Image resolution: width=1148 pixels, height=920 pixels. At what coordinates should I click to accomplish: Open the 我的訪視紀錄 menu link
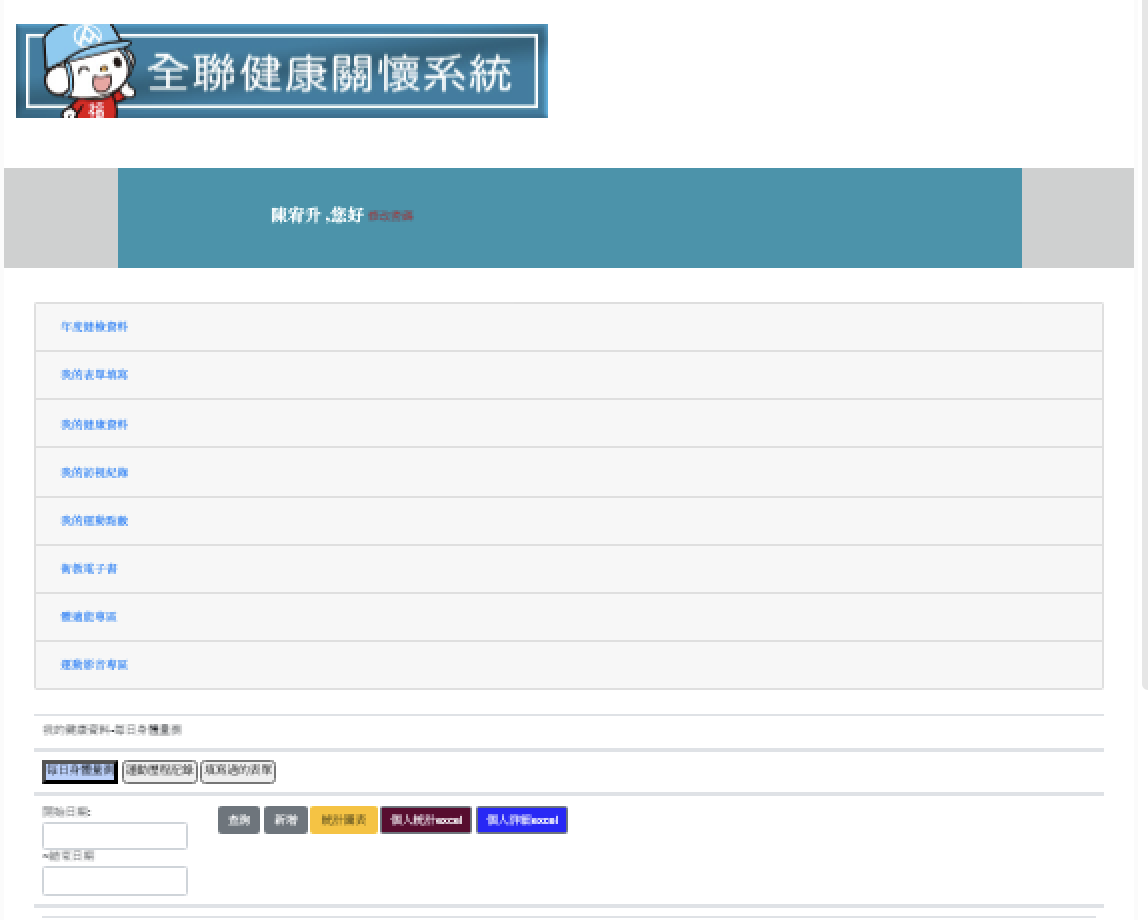click(94, 473)
